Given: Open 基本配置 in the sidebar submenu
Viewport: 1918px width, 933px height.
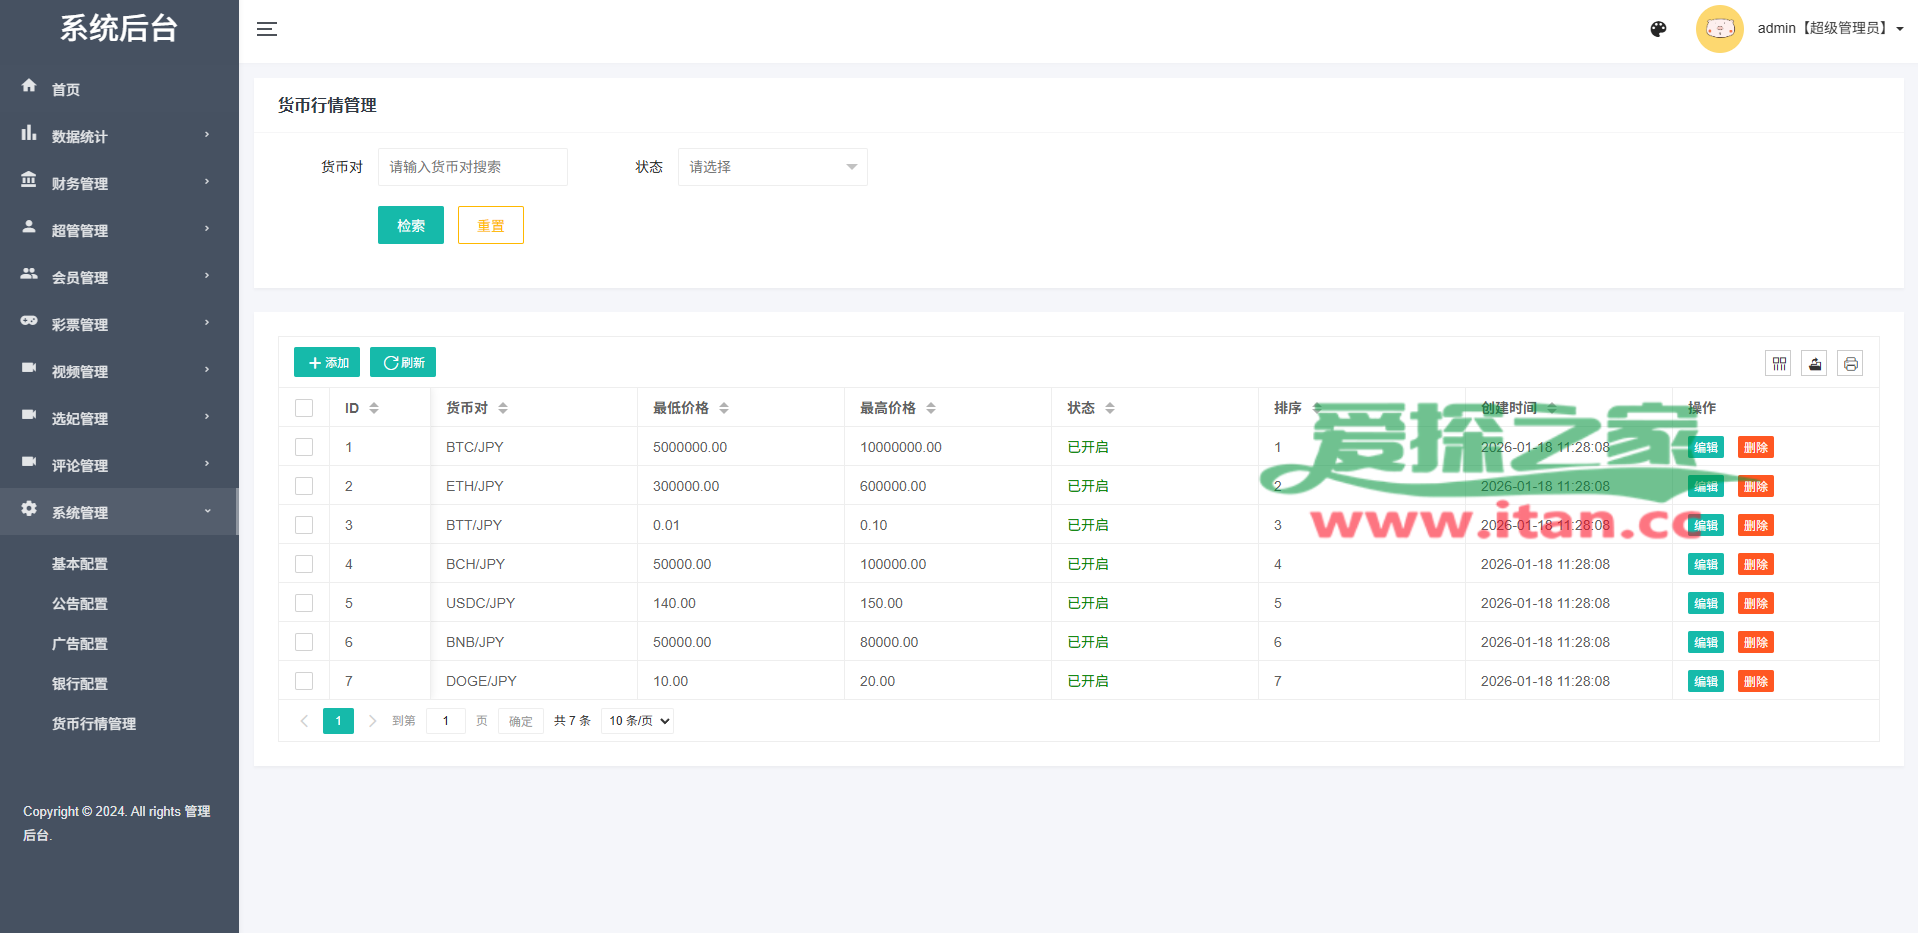Looking at the screenshot, I should click(80, 564).
